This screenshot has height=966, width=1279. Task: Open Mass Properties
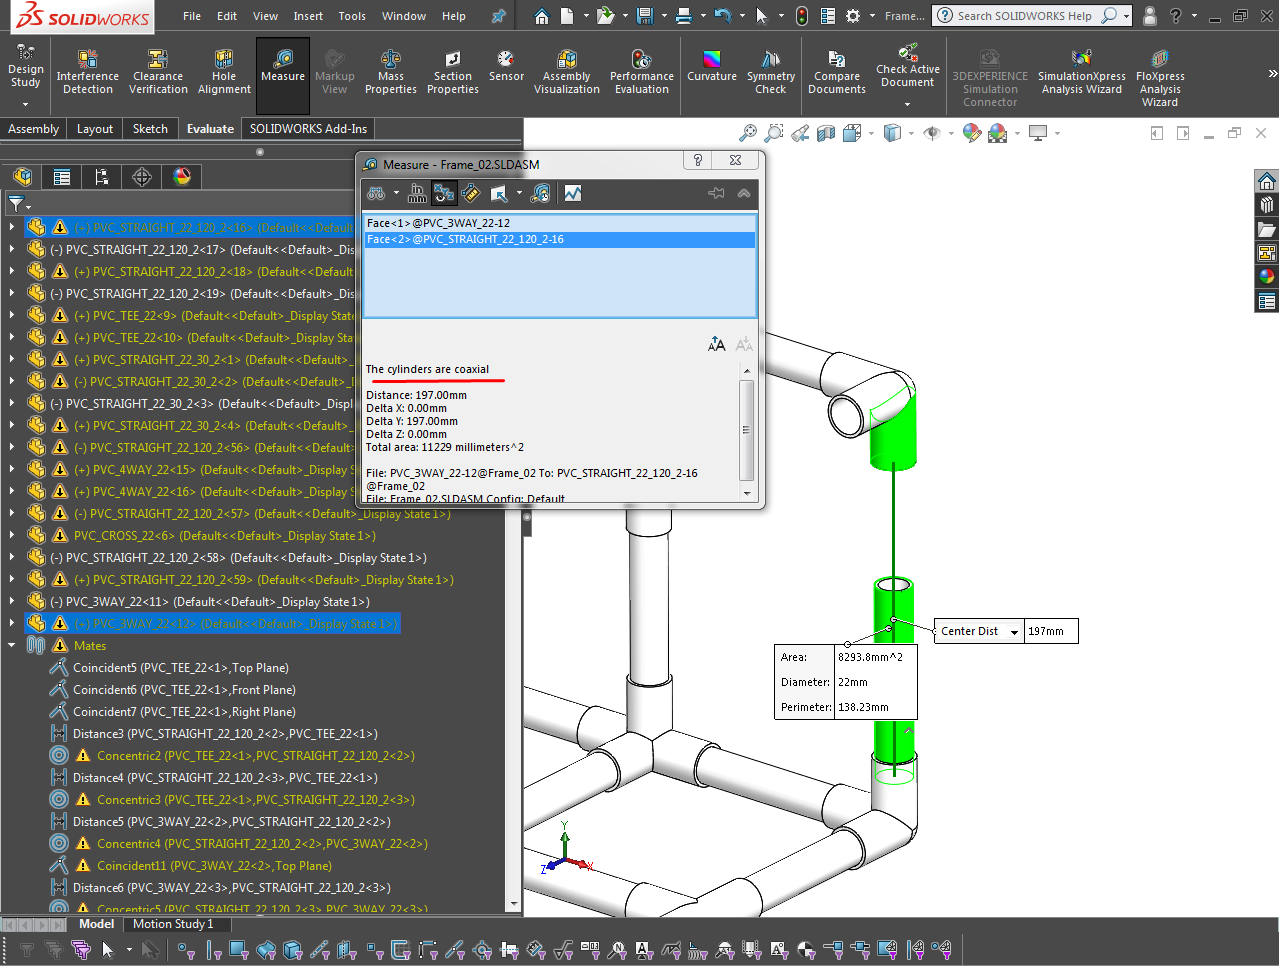391,71
